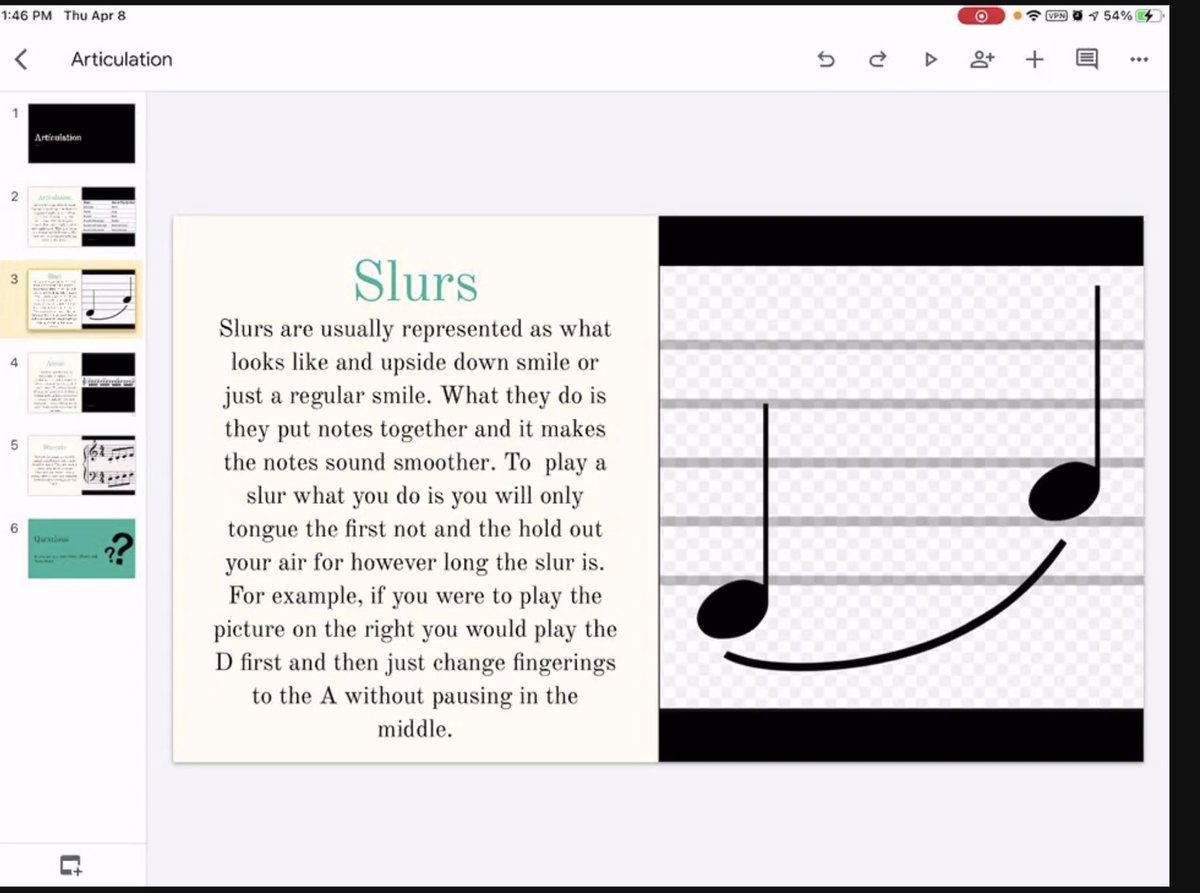1200x893 pixels.
Task: Tap the Wi-Fi status icon
Action: tap(1034, 16)
